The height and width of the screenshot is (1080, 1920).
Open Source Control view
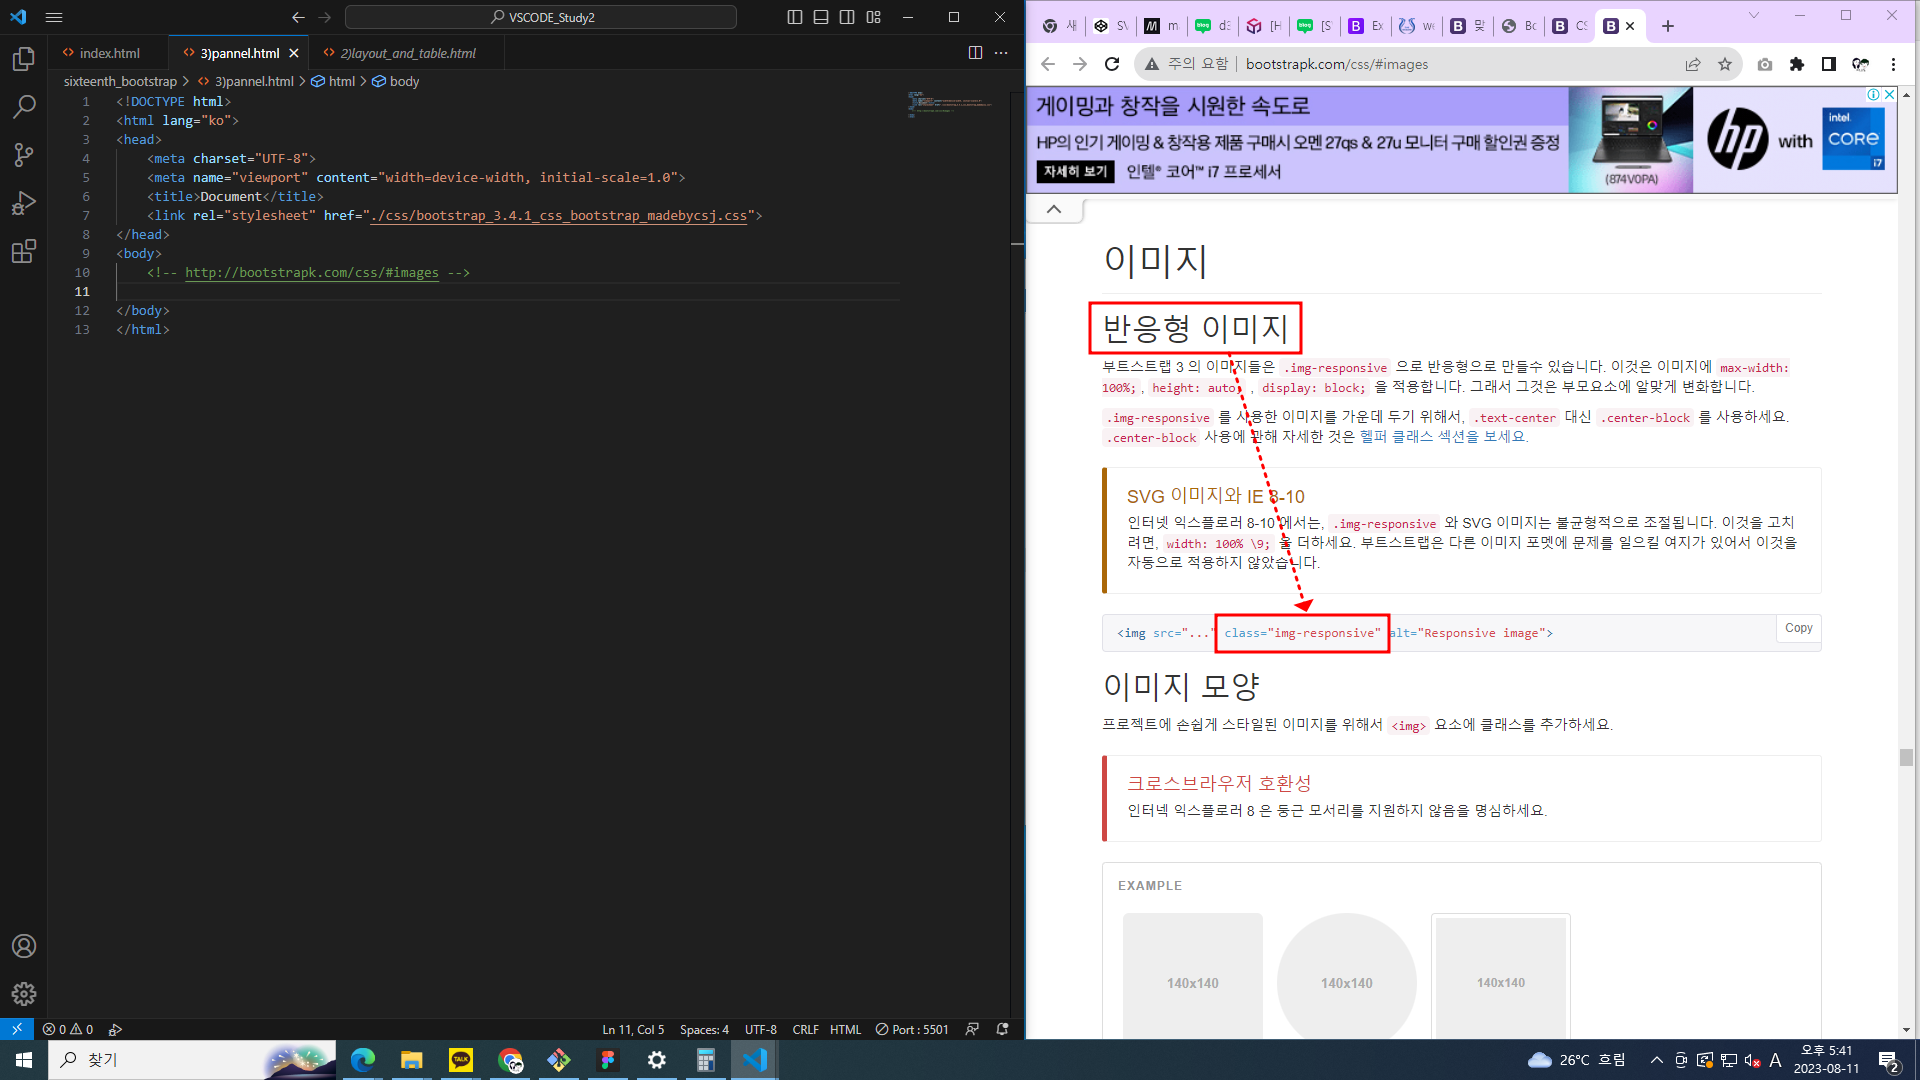coord(24,154)
